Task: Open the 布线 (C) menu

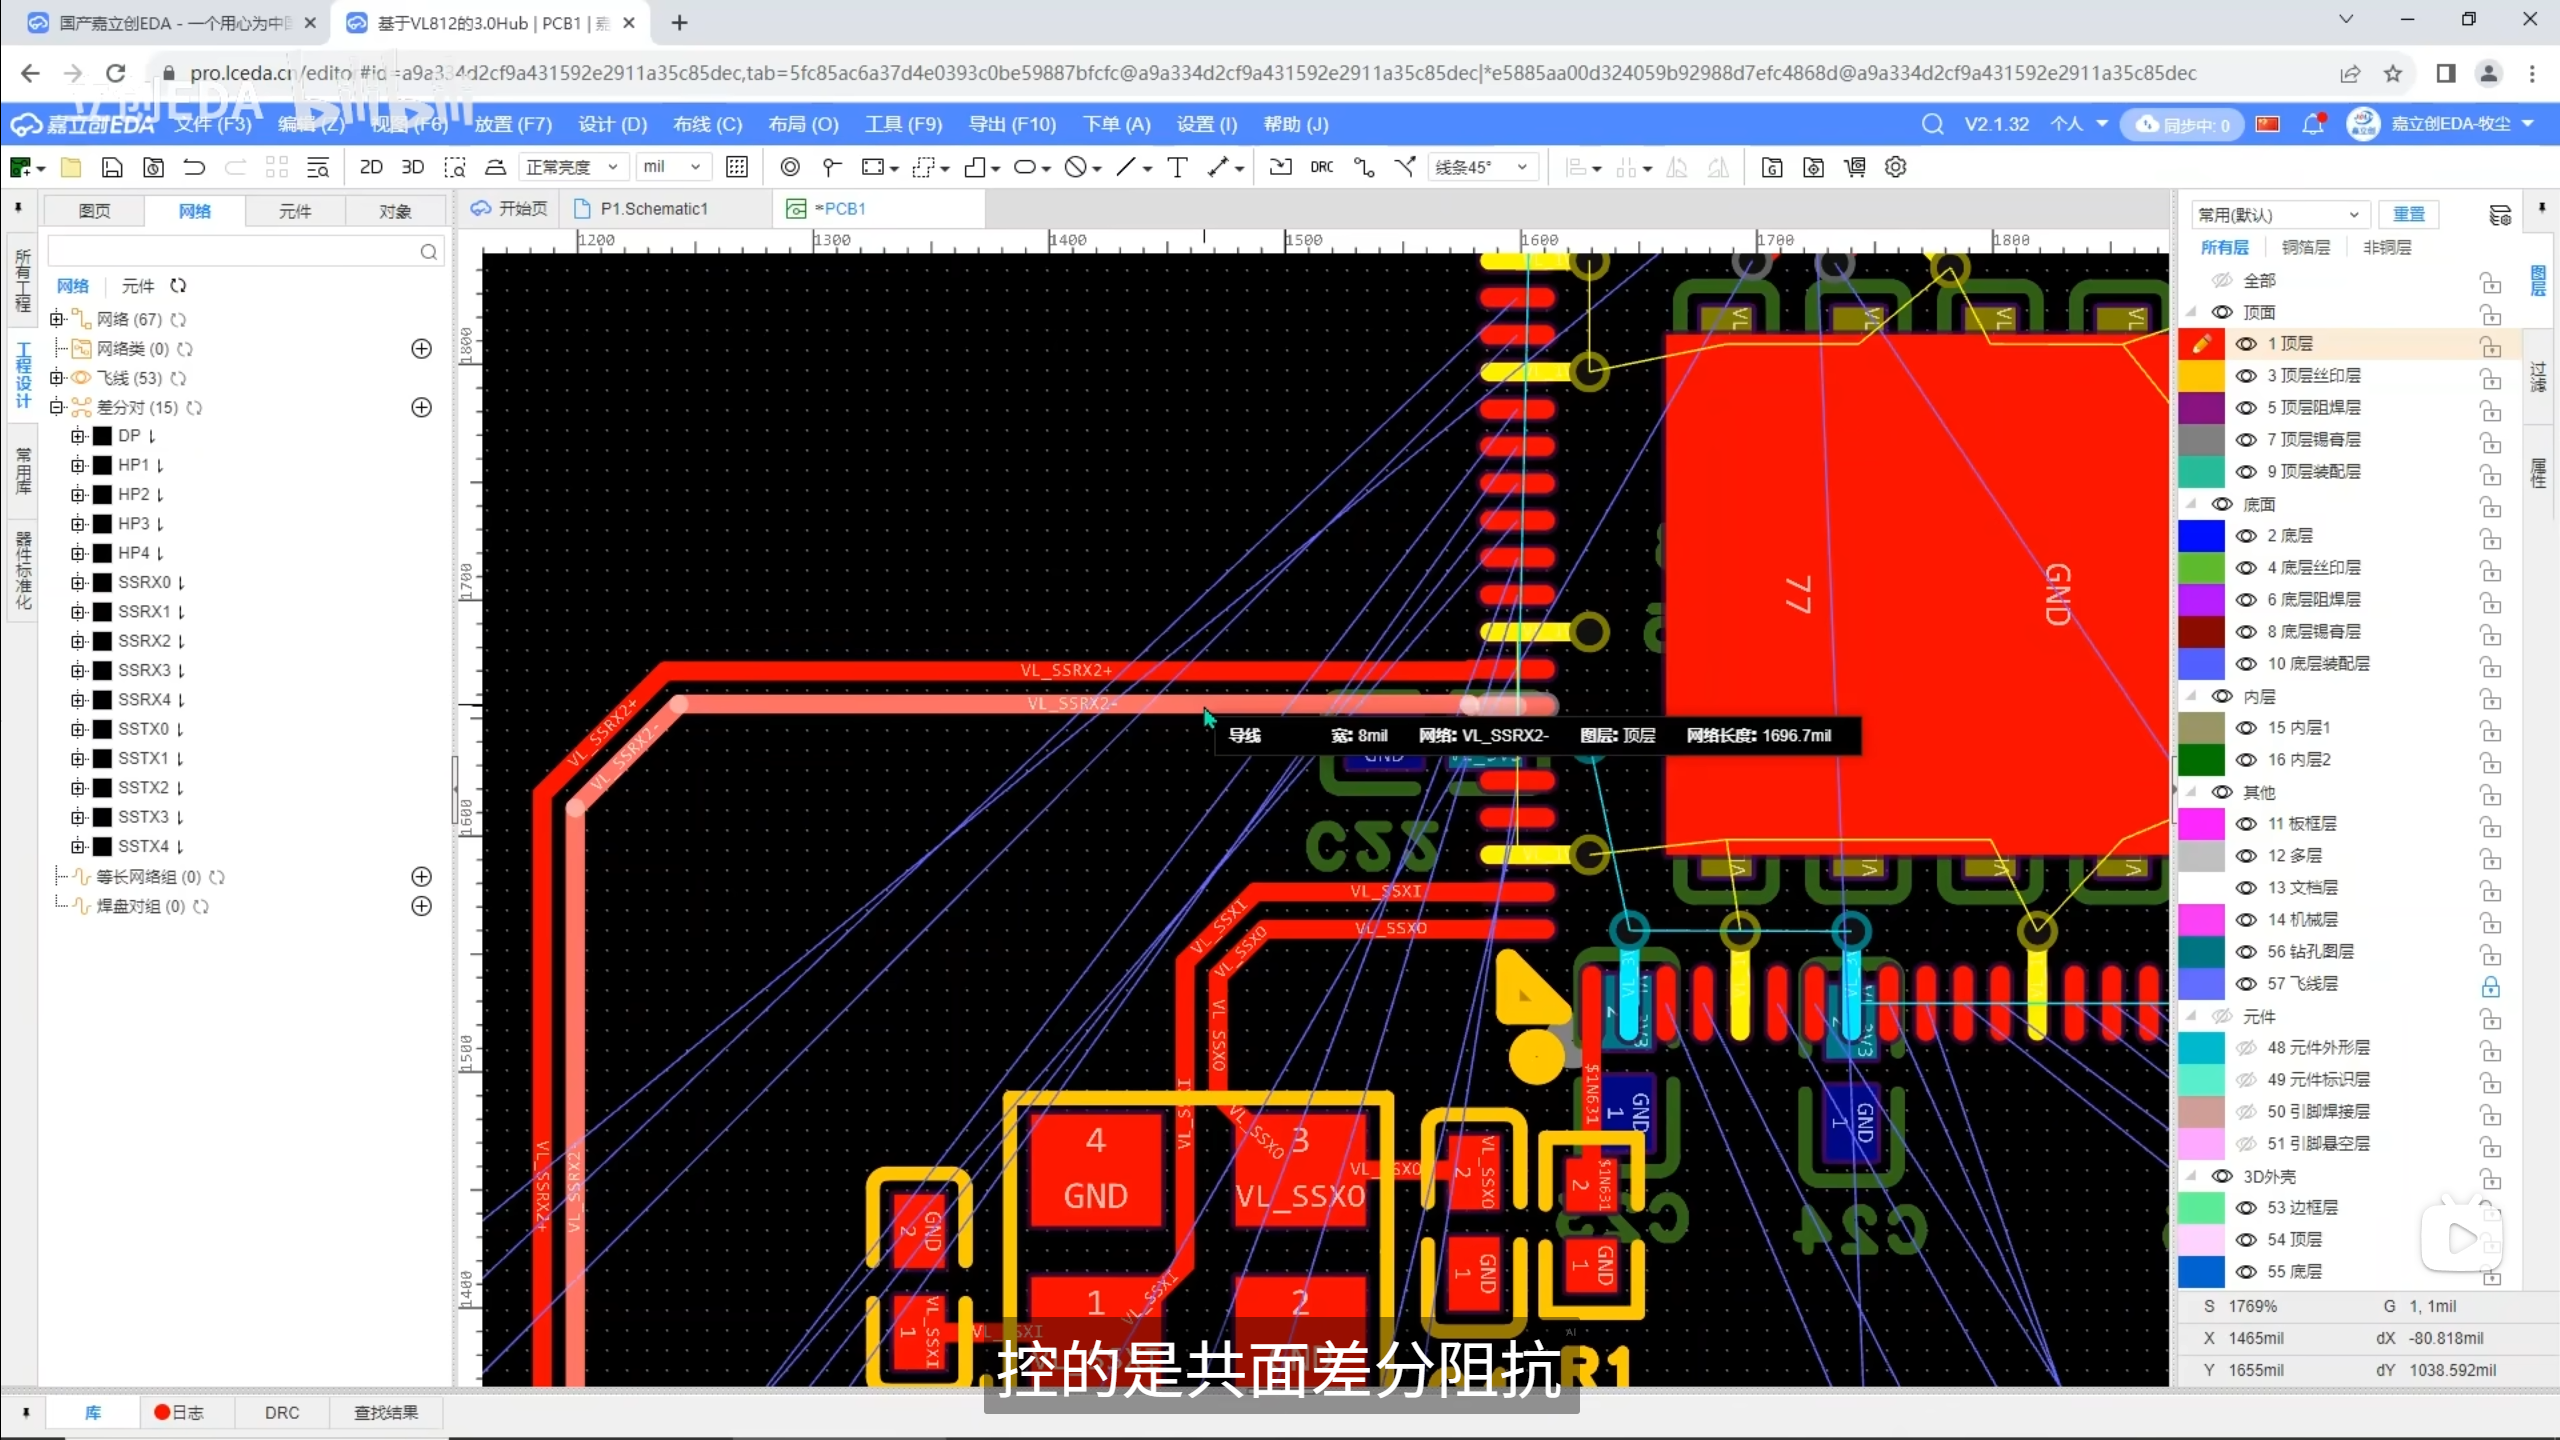Action: pos(707,124)
